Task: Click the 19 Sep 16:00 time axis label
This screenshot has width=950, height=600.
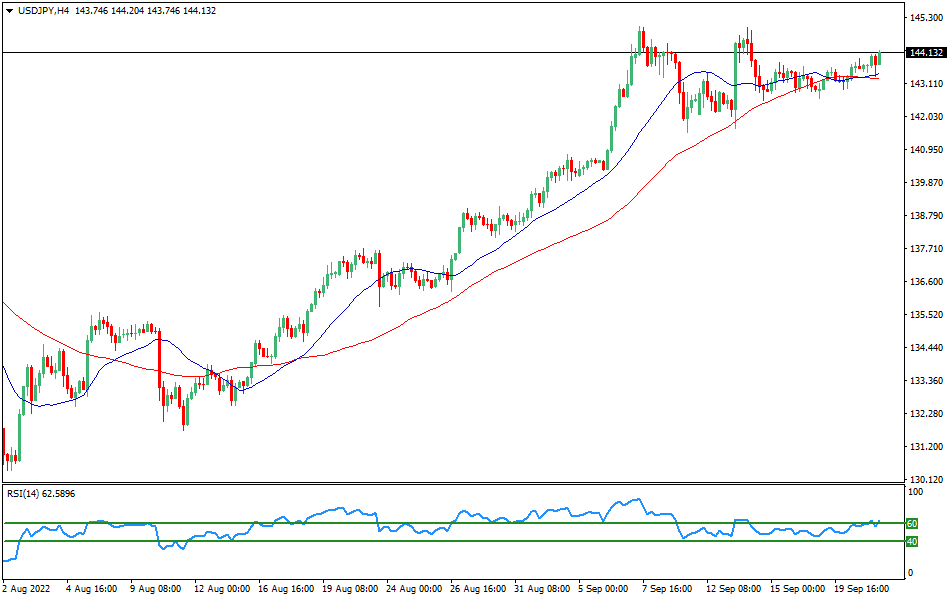Action: point(862,589)
